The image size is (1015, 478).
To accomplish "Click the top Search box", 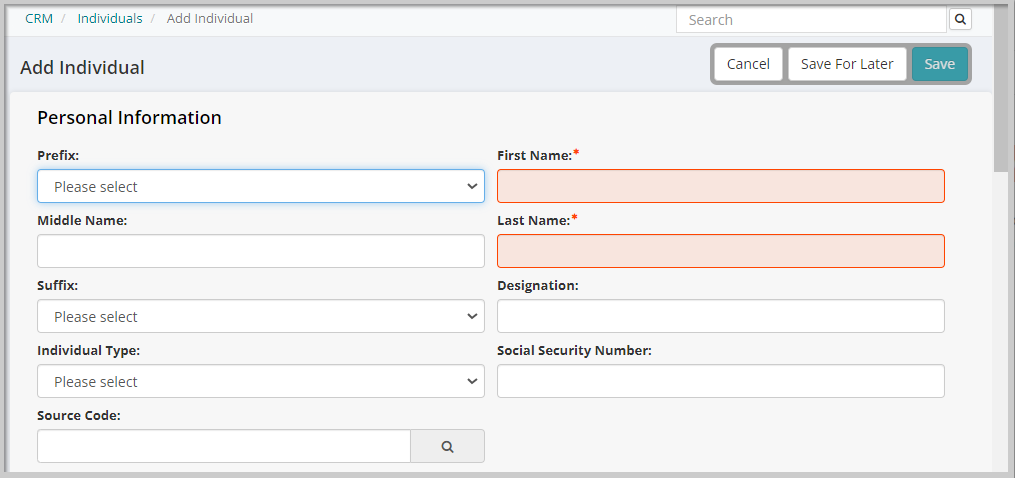I will (811, 19).
